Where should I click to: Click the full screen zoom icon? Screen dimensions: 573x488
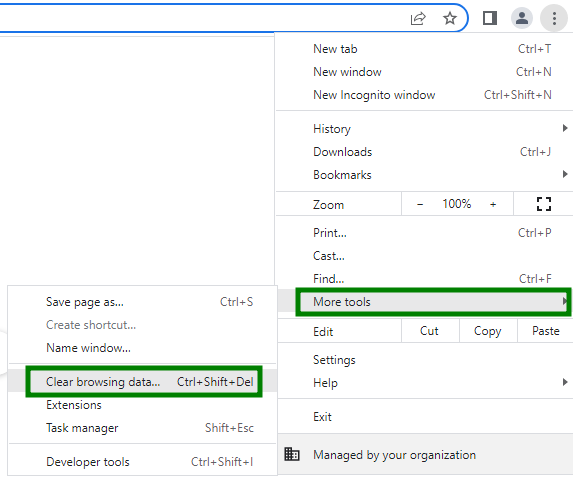pyautogui.click(x=544, y=204)
